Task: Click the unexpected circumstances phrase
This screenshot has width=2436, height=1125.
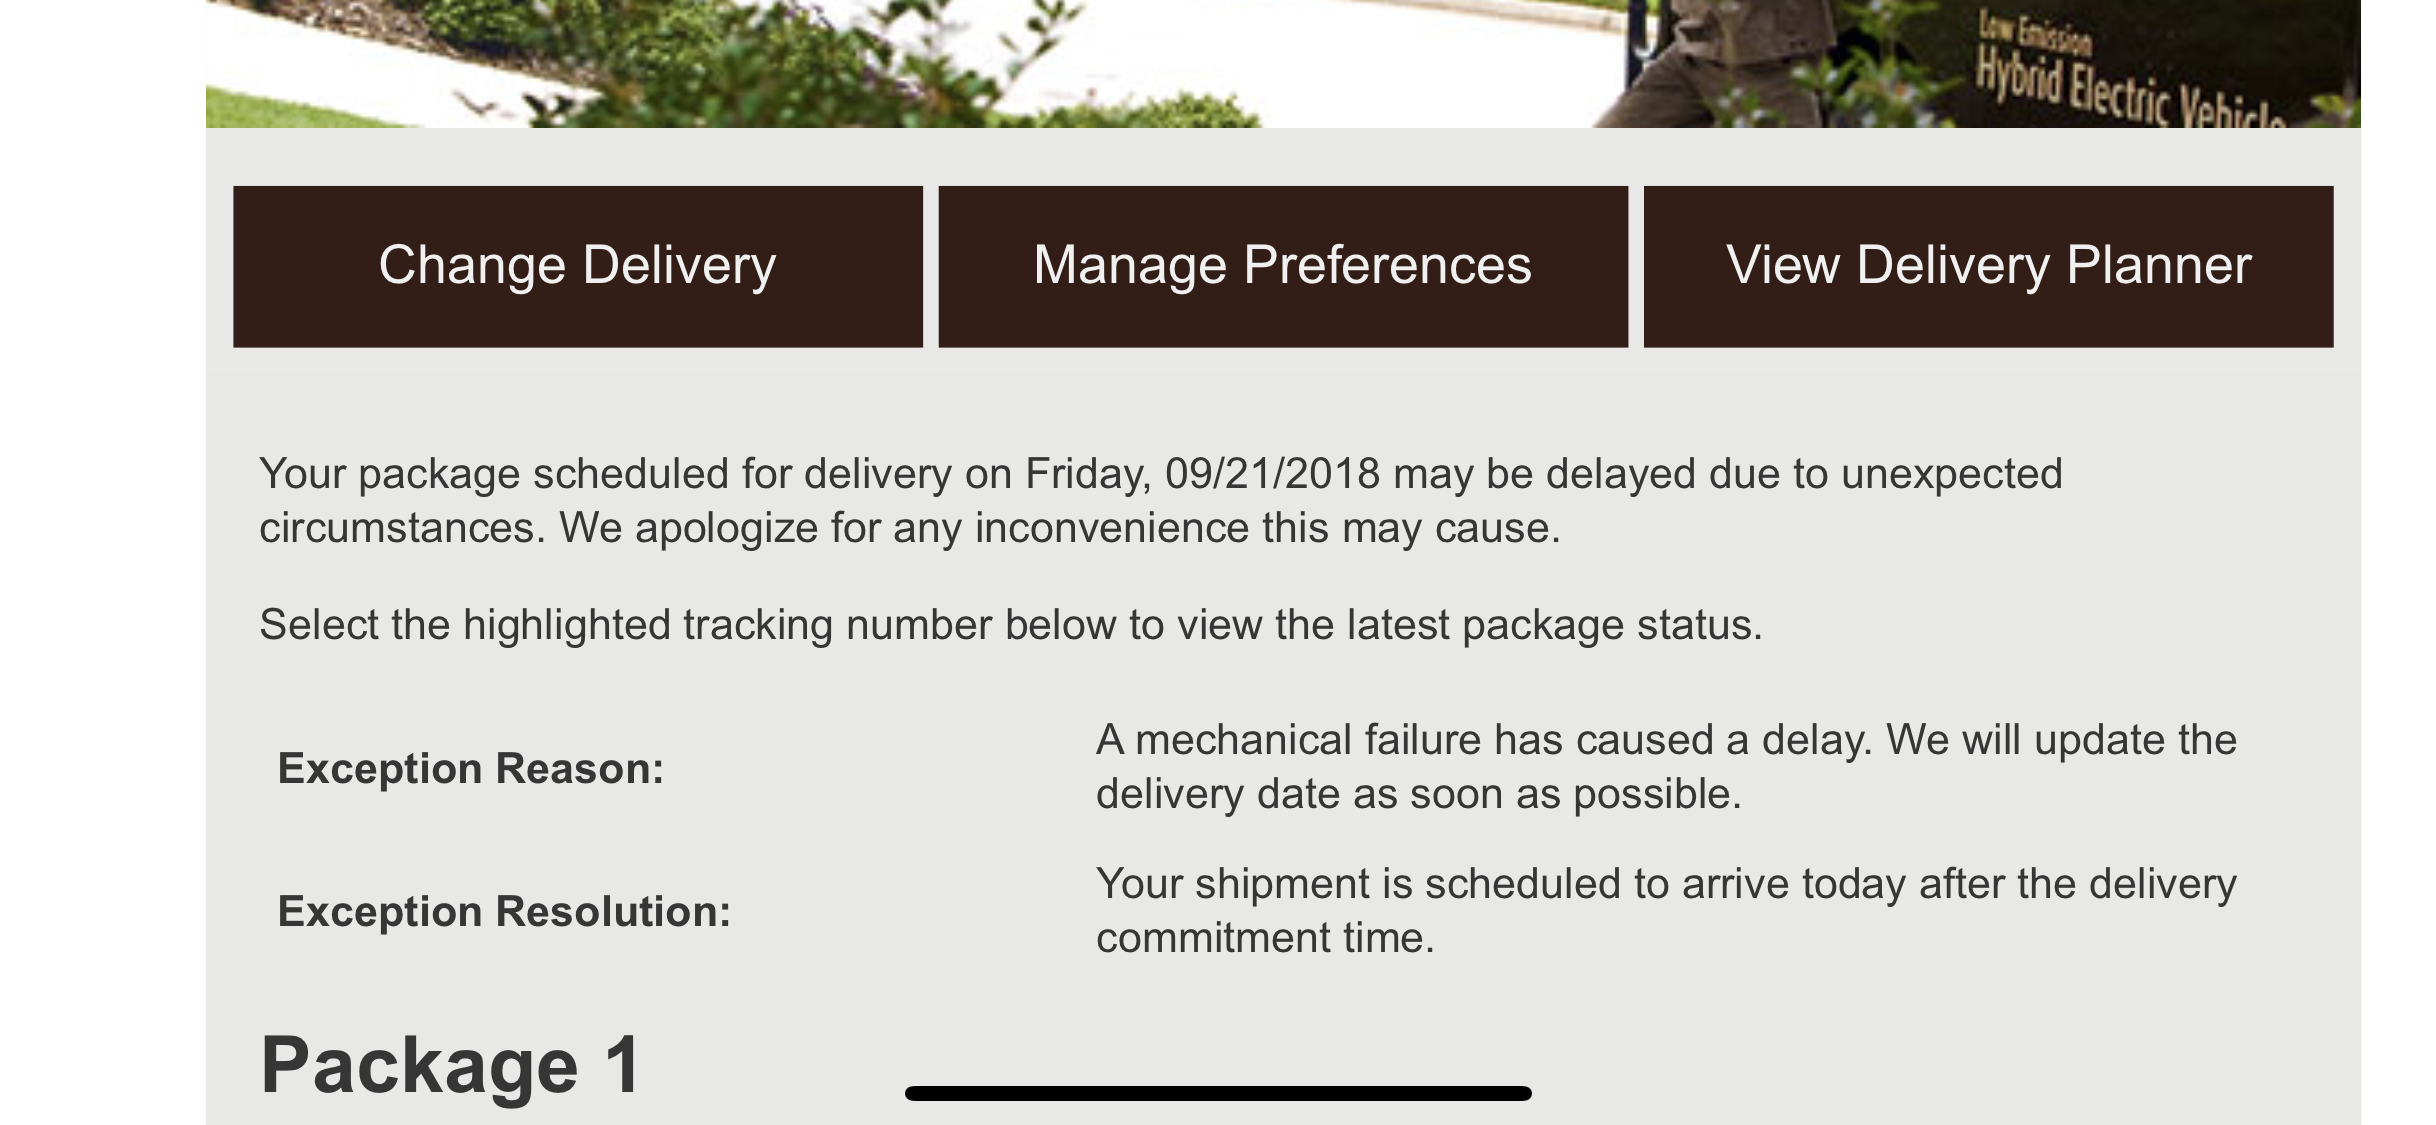Action: (1160, 500)
